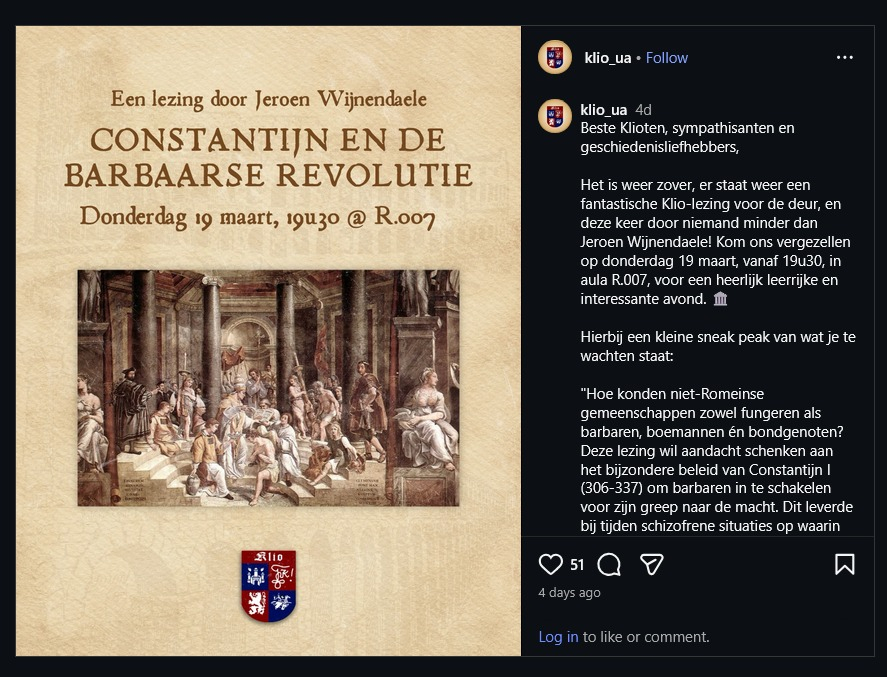Follow the klio_ua account
This screenshot has height=677, width=887.
pyautogui.click(x=667, y=58)
